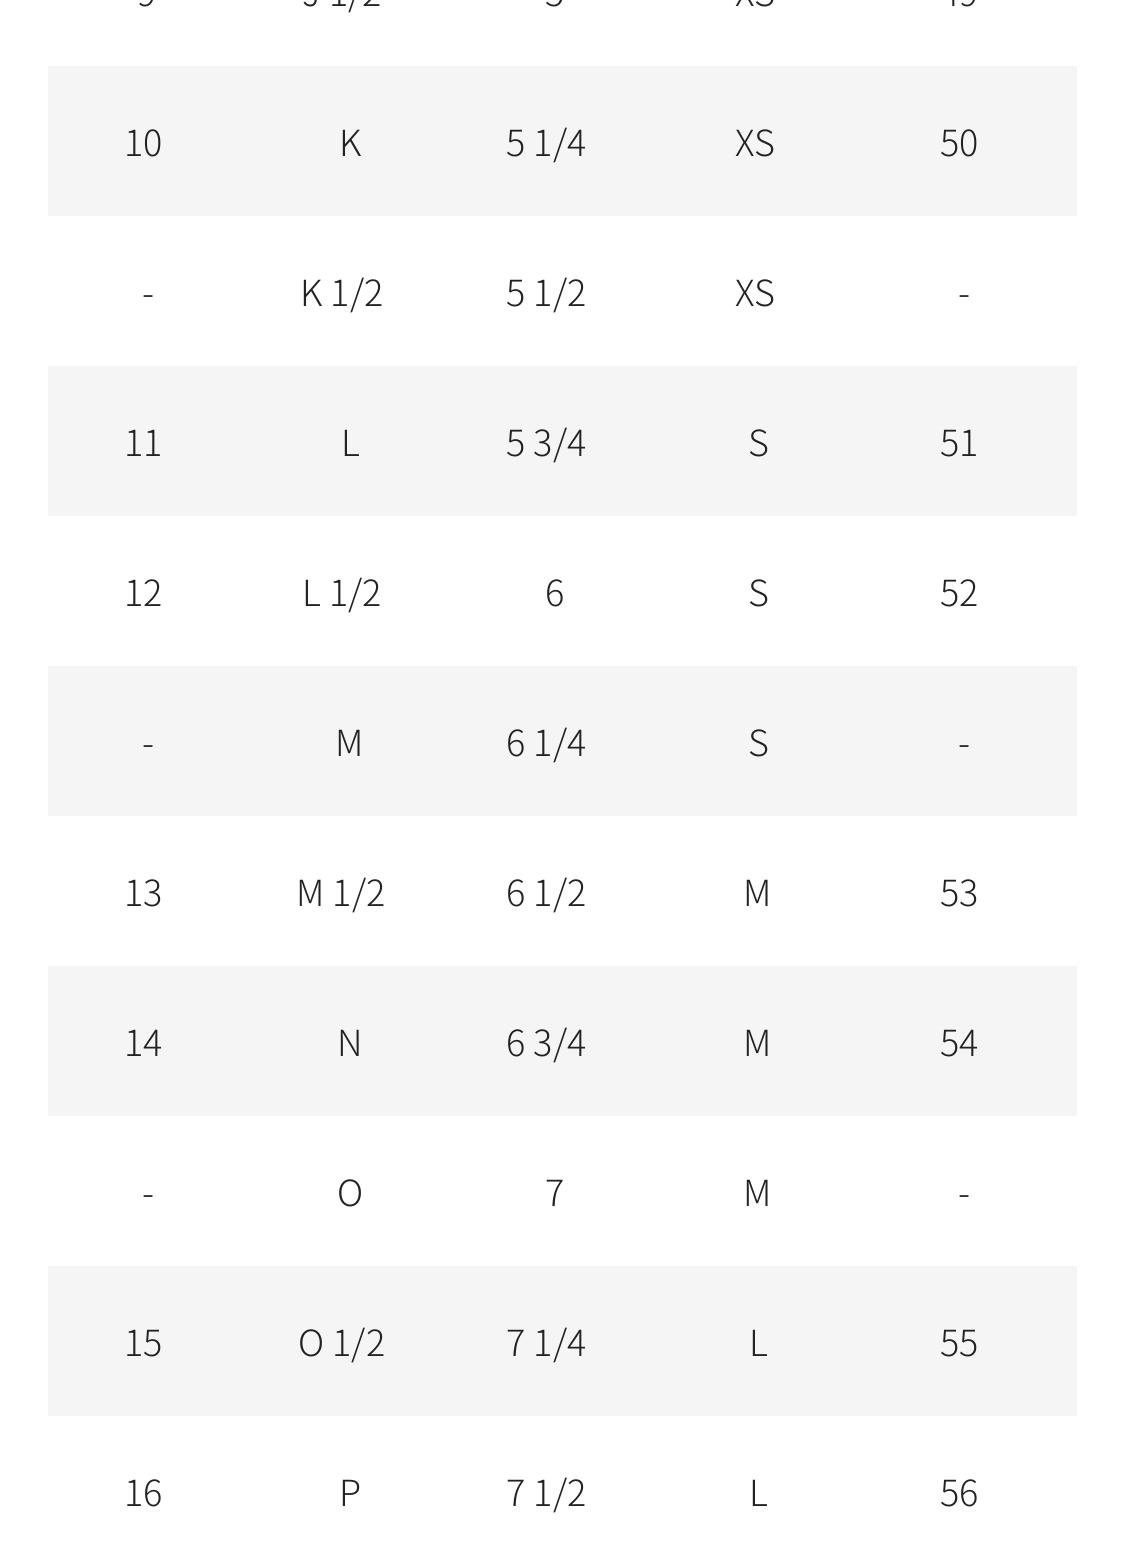The height and width of the screenshot is (1545, 1125).
Task: Click the size 7 cell
Action: pos(554,1193)
